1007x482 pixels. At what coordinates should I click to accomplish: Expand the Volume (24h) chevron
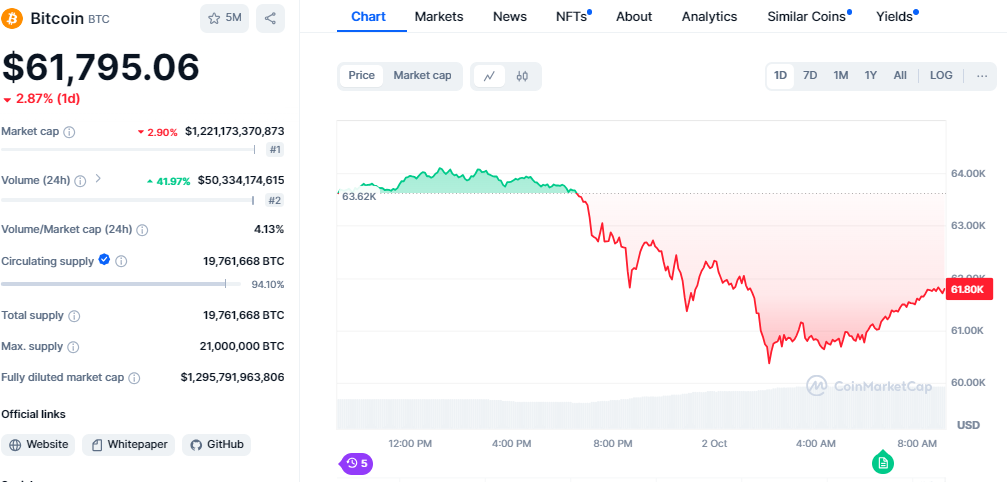pos(98,180)
